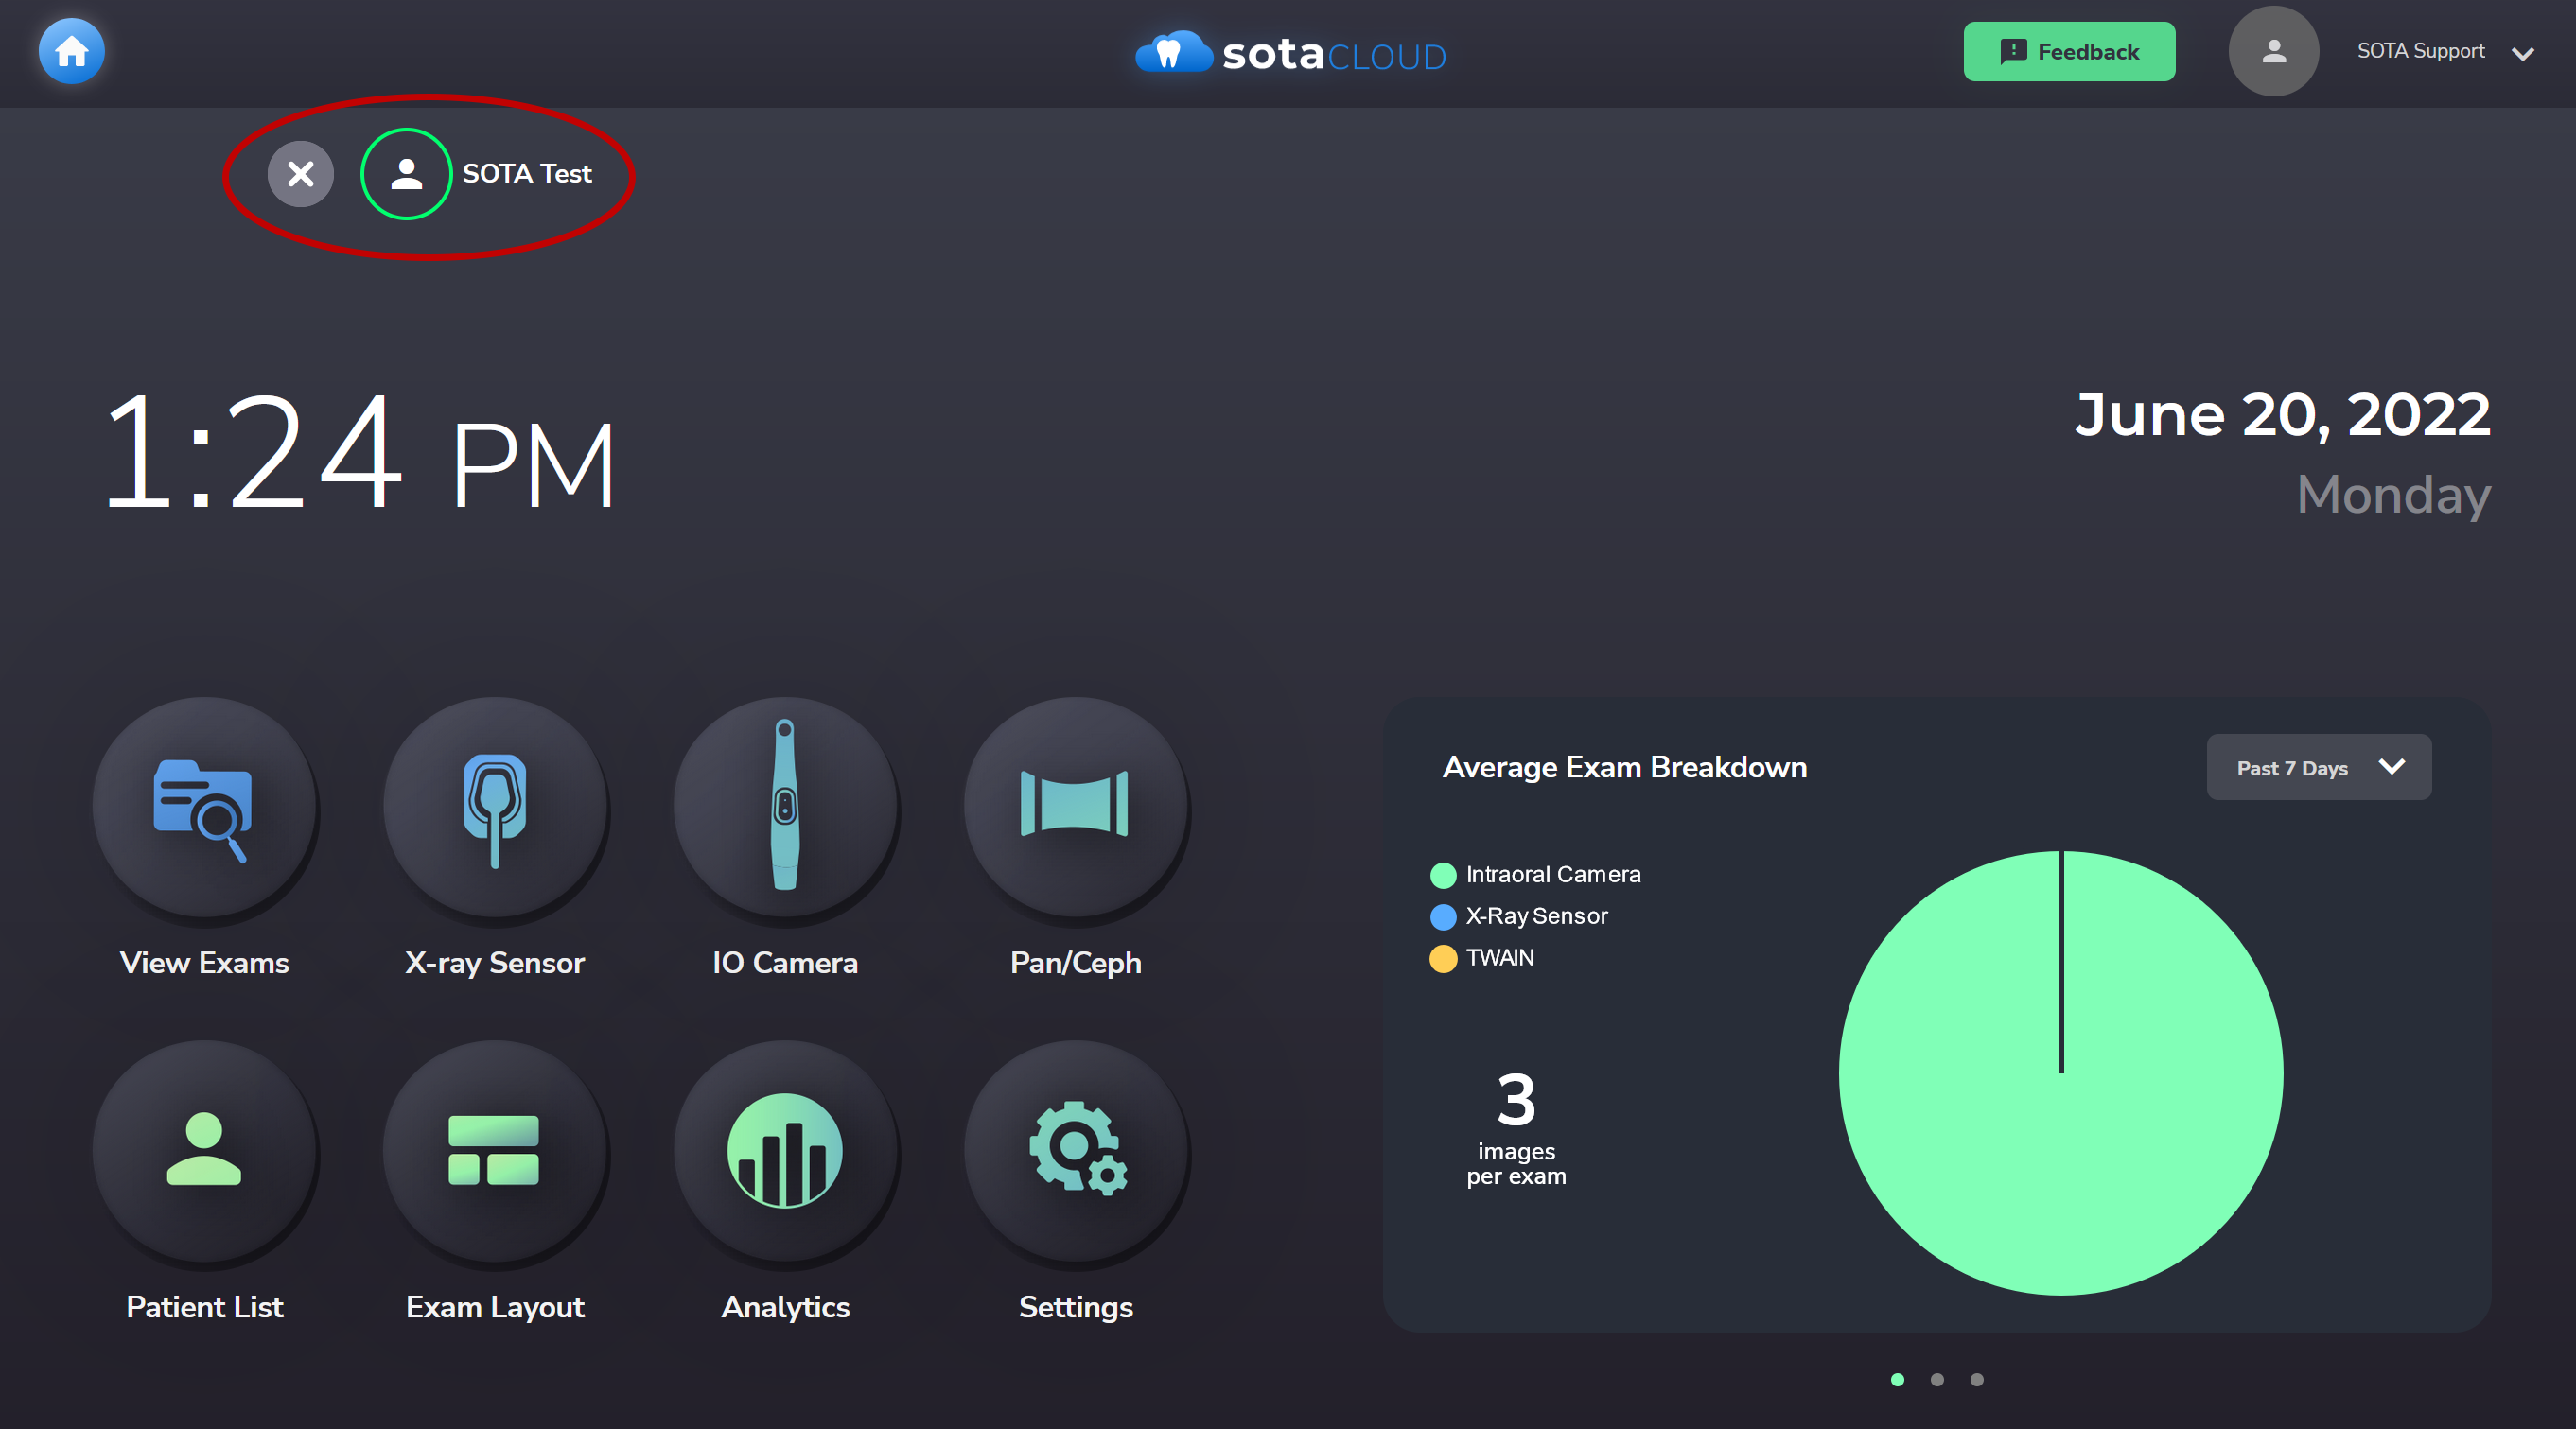The image size is (2576, 1429).
Task: Click the user profile avatar in header
Action: (x=2272, y=51)
